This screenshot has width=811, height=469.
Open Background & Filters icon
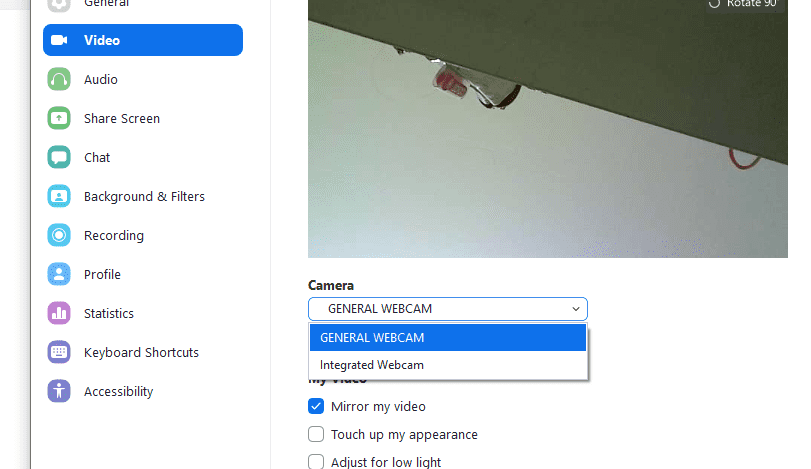(59, 196)
